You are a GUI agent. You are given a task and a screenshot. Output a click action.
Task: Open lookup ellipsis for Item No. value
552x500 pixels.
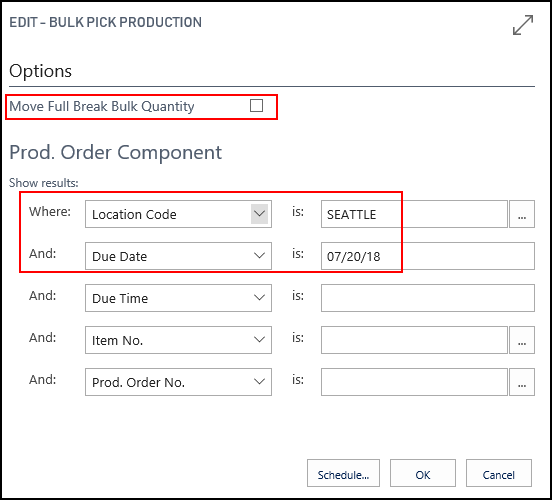522,340
